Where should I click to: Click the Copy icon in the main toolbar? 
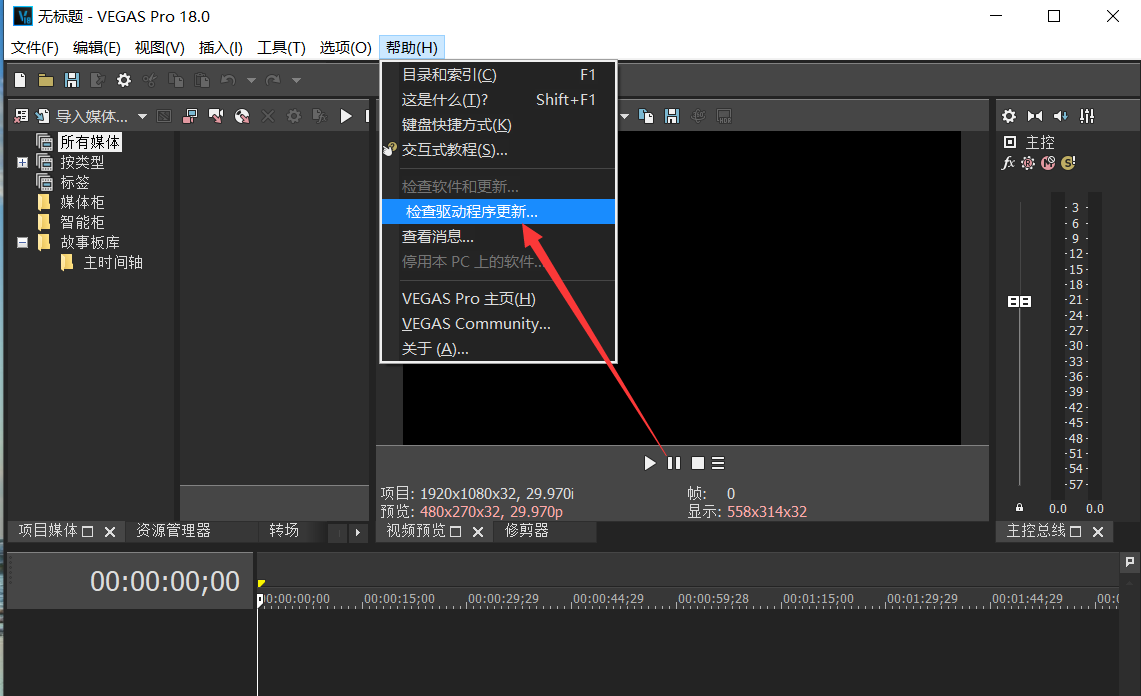click(x=176, y=80)
